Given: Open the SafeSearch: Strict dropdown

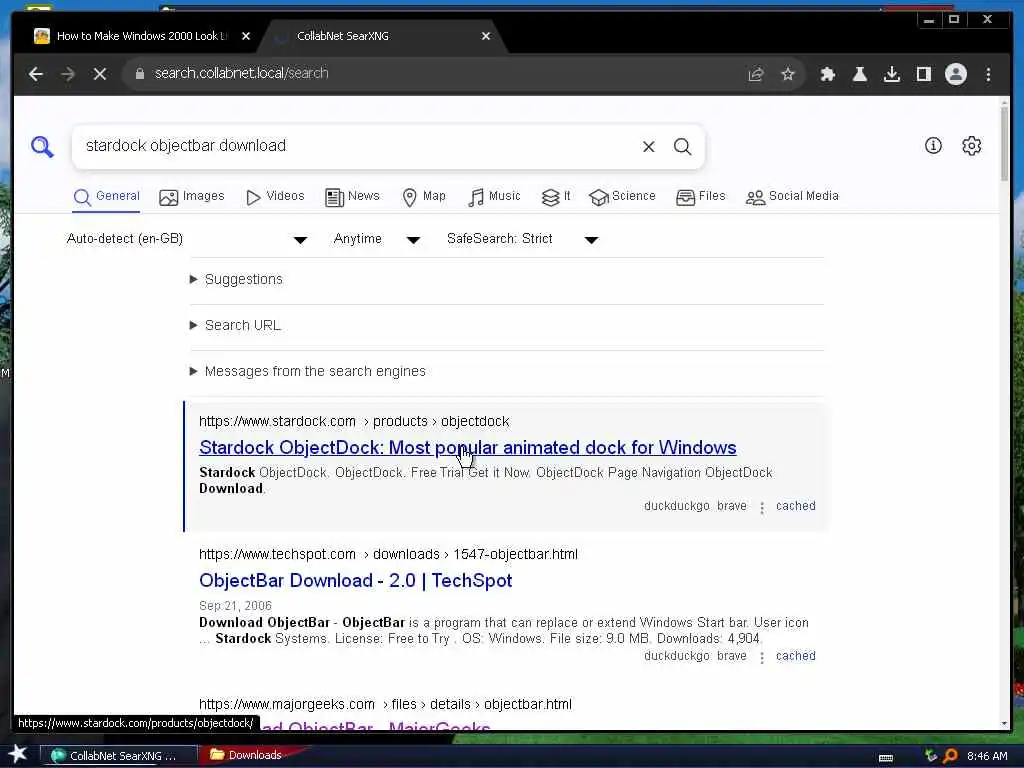Looking at the screenshot, I should click(522, 239).
